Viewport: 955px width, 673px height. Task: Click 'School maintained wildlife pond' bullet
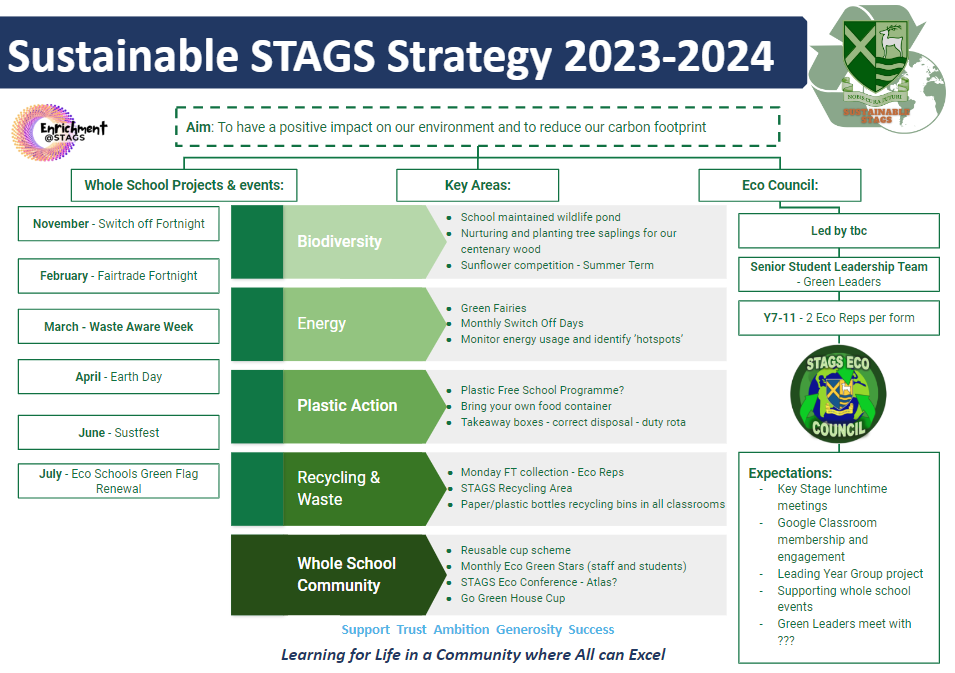click(x=540, y=217)
